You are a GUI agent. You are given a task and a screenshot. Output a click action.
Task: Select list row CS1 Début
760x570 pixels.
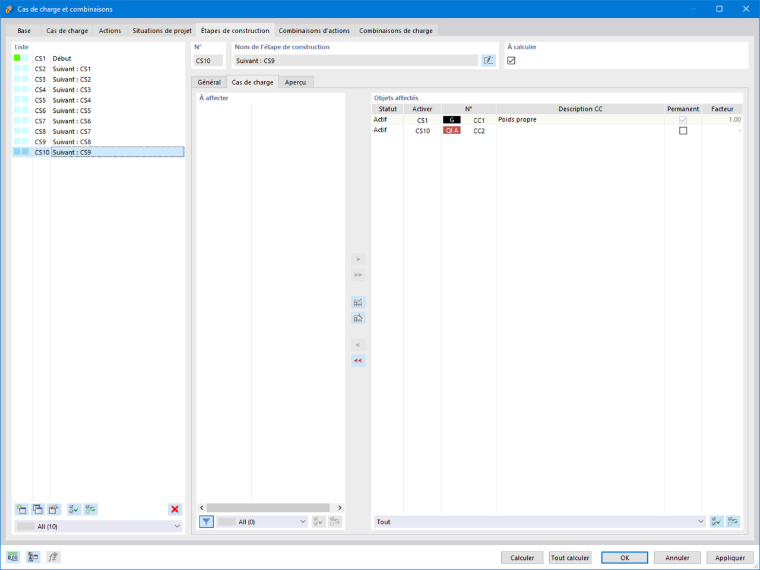(98, 58)
